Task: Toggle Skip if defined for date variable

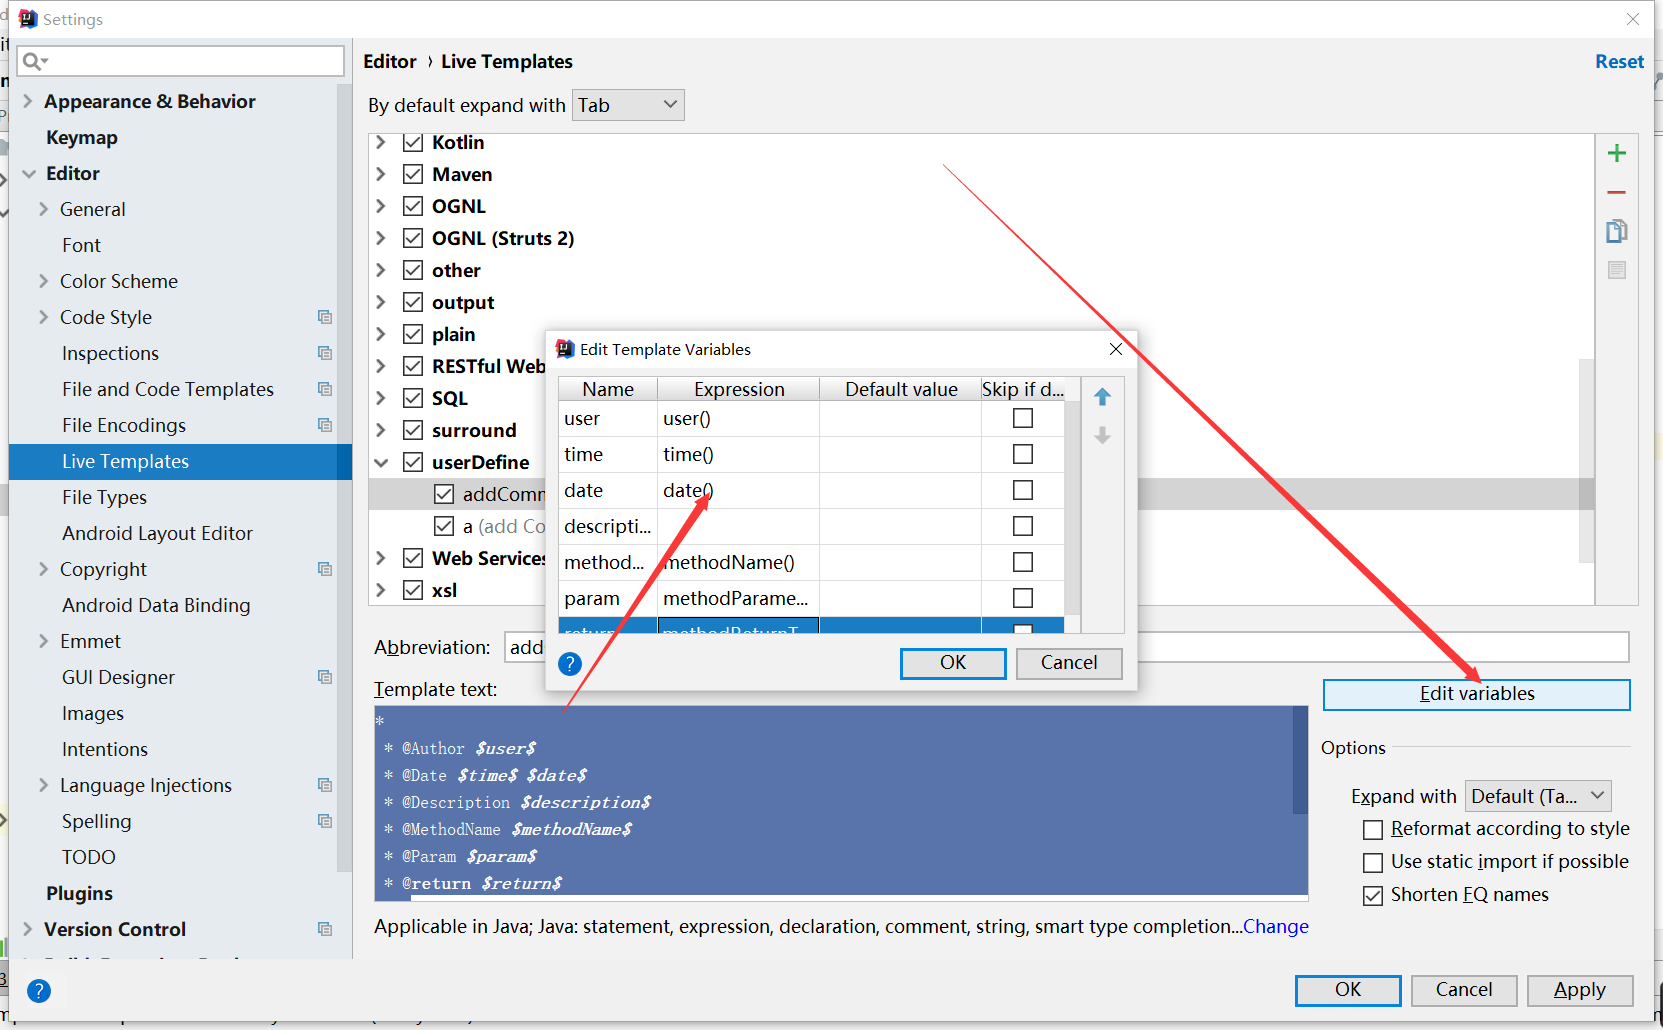Action: (x=1022, y=490)
